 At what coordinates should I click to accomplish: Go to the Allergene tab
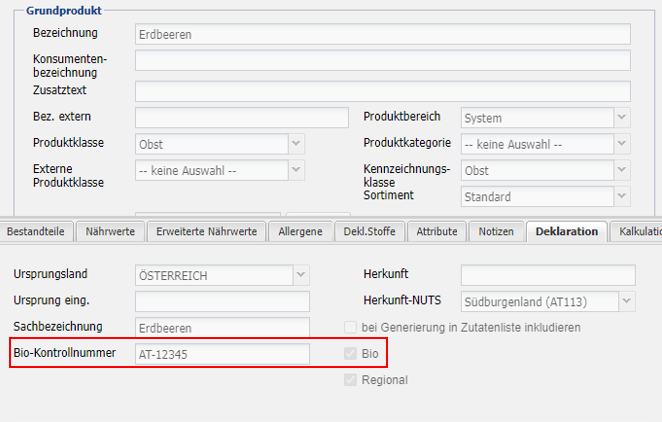(x=300, y=231)
